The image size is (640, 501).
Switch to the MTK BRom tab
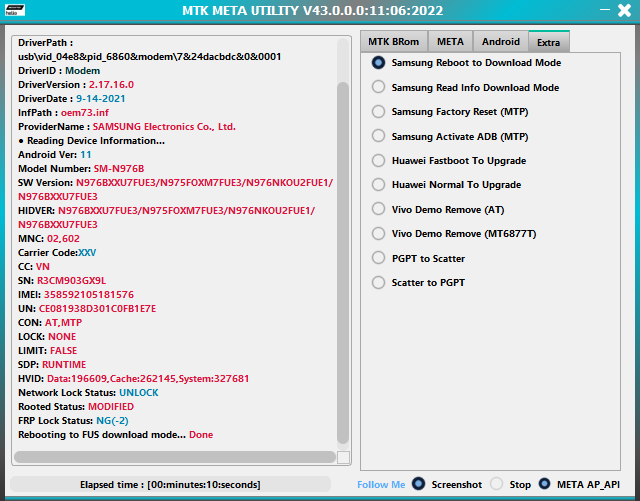pos(393,42)
